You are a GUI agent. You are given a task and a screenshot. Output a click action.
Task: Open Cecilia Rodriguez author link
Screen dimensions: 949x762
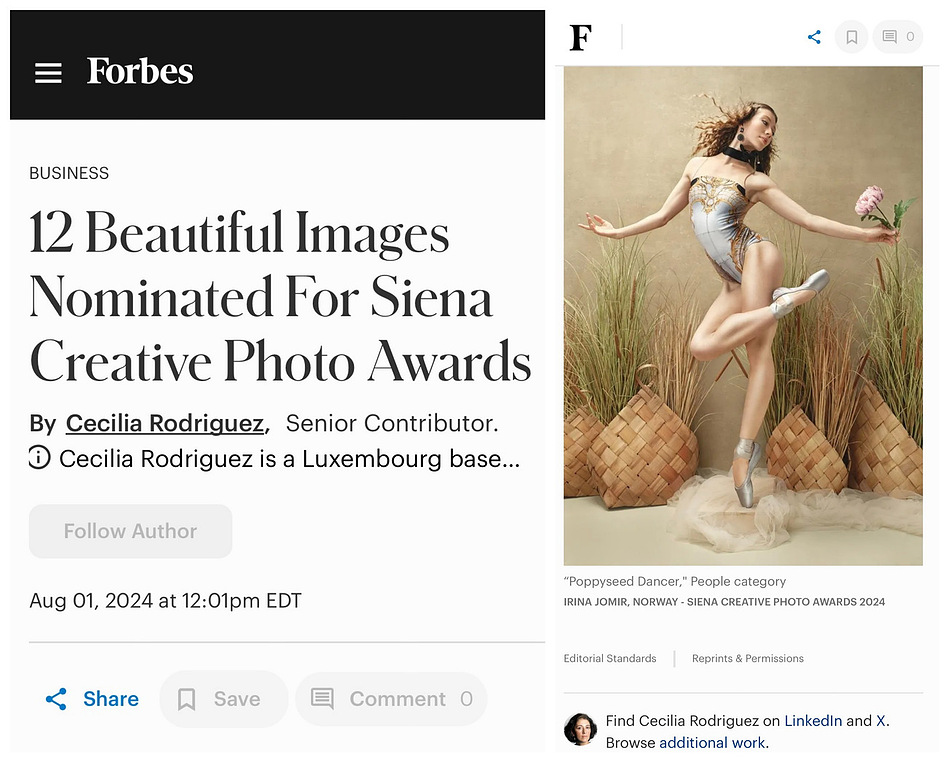click(165, 423)
